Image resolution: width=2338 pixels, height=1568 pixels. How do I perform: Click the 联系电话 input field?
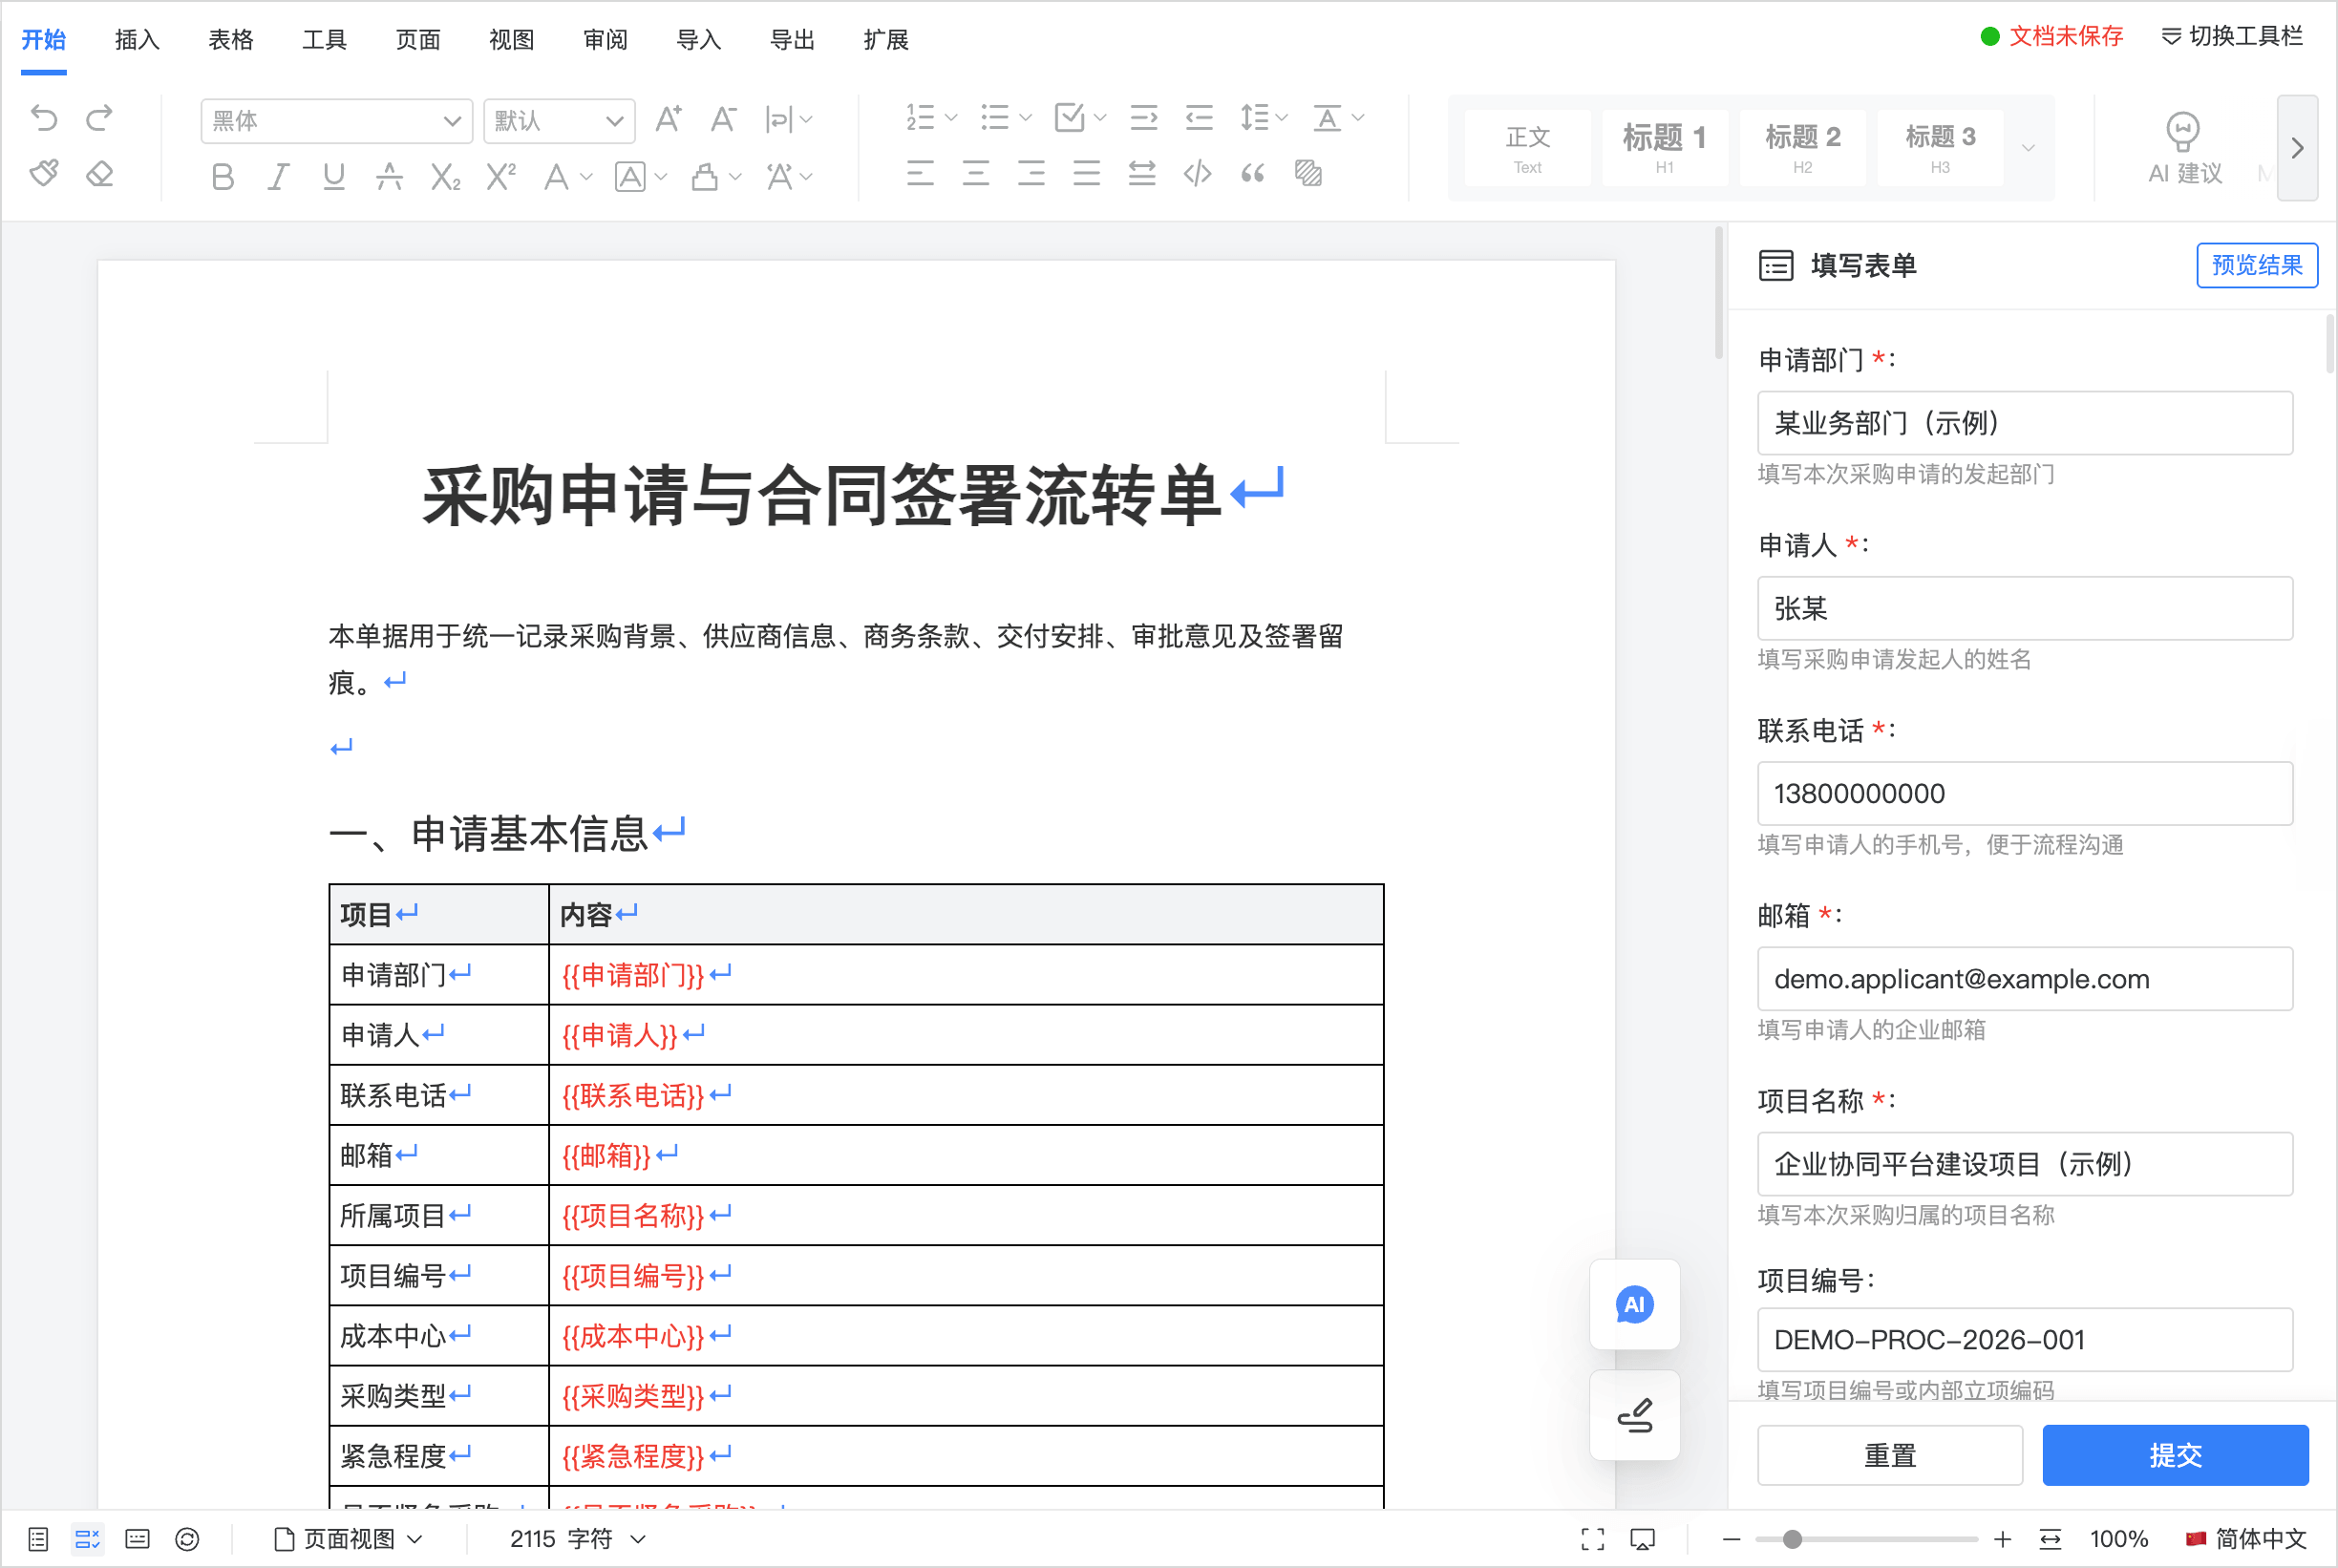2024,793
